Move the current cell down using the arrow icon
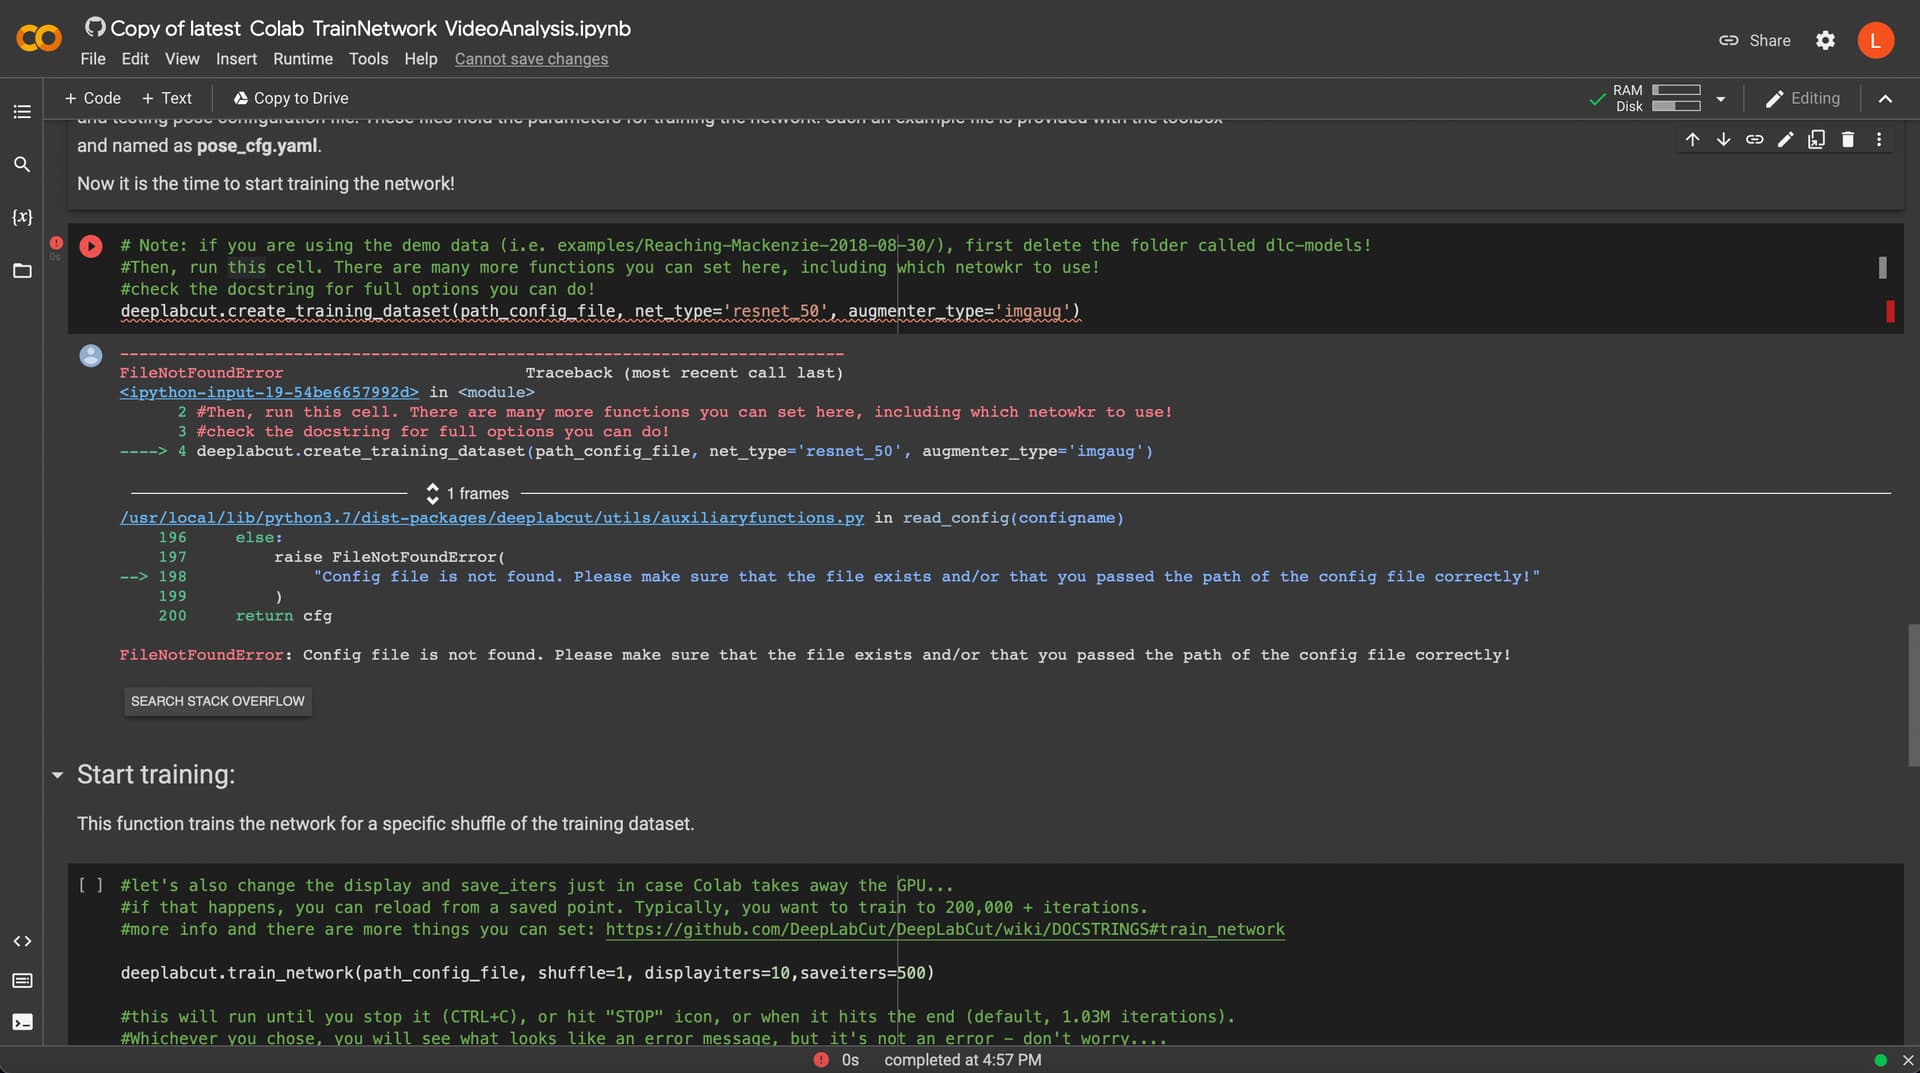1920x1073 pixels. coord(1723,139)
